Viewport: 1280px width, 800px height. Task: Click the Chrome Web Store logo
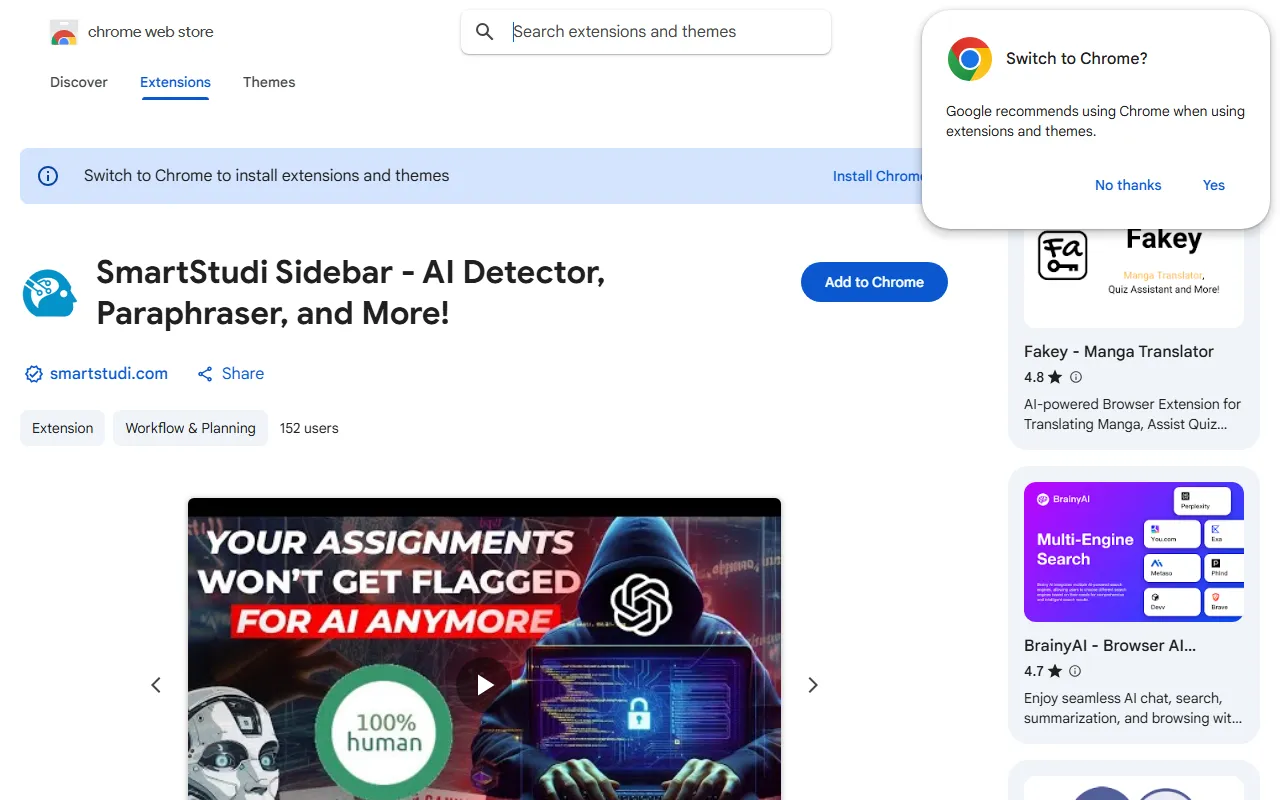pyautogui.click(x=64, y=32)
